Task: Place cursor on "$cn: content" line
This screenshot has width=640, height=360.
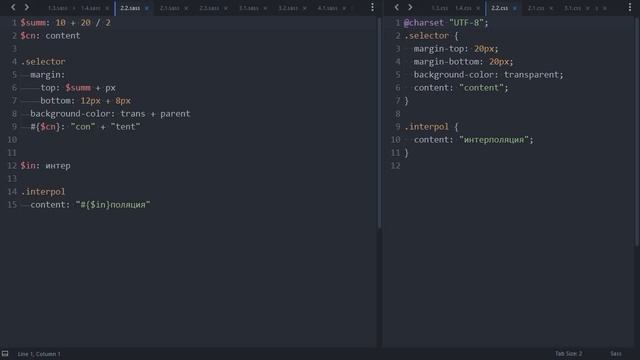Action: coord(50,36)
